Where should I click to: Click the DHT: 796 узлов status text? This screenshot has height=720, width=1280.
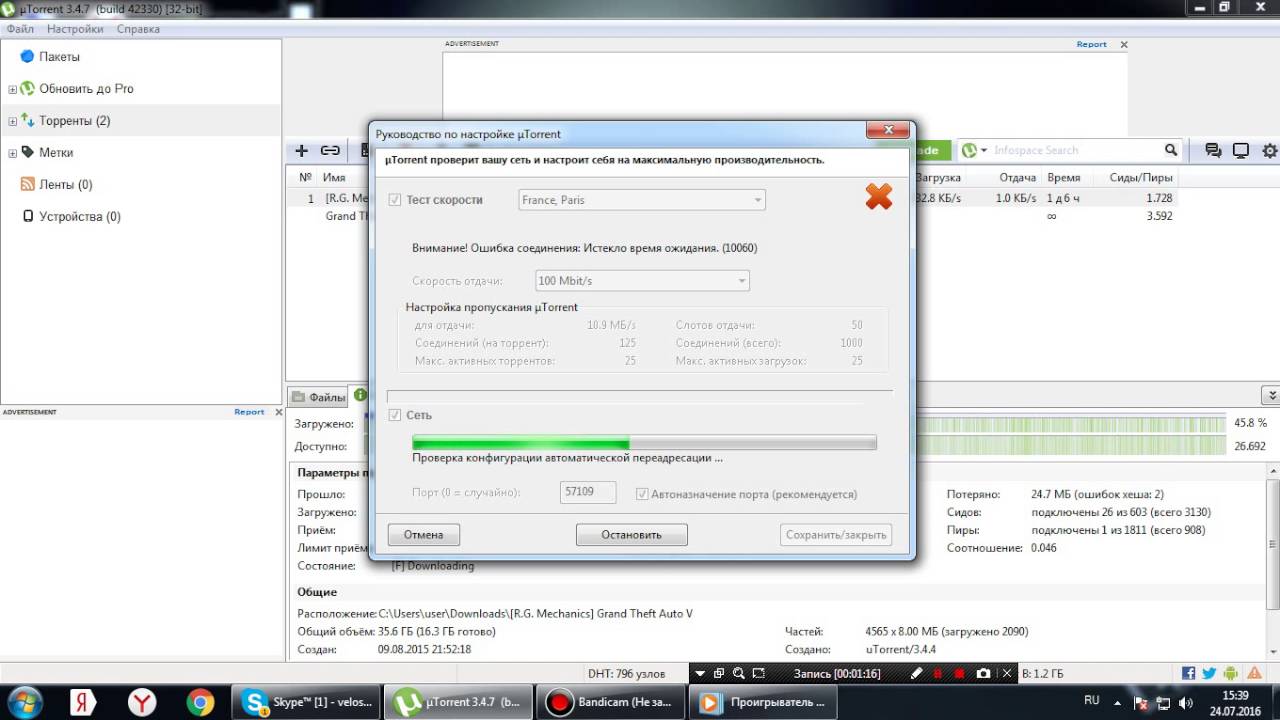coord(626,674)
